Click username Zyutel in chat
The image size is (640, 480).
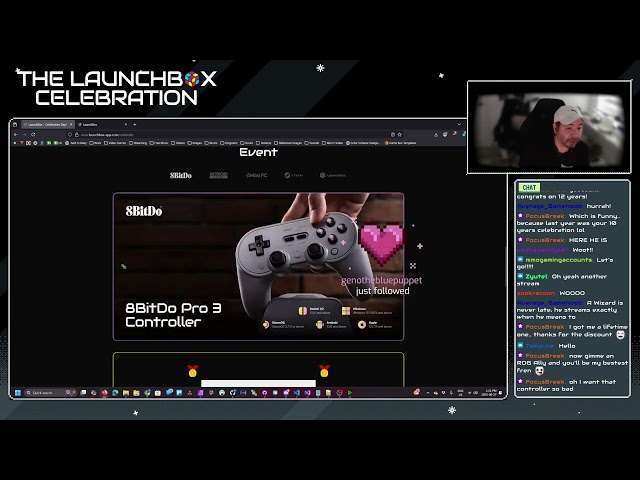536,277
